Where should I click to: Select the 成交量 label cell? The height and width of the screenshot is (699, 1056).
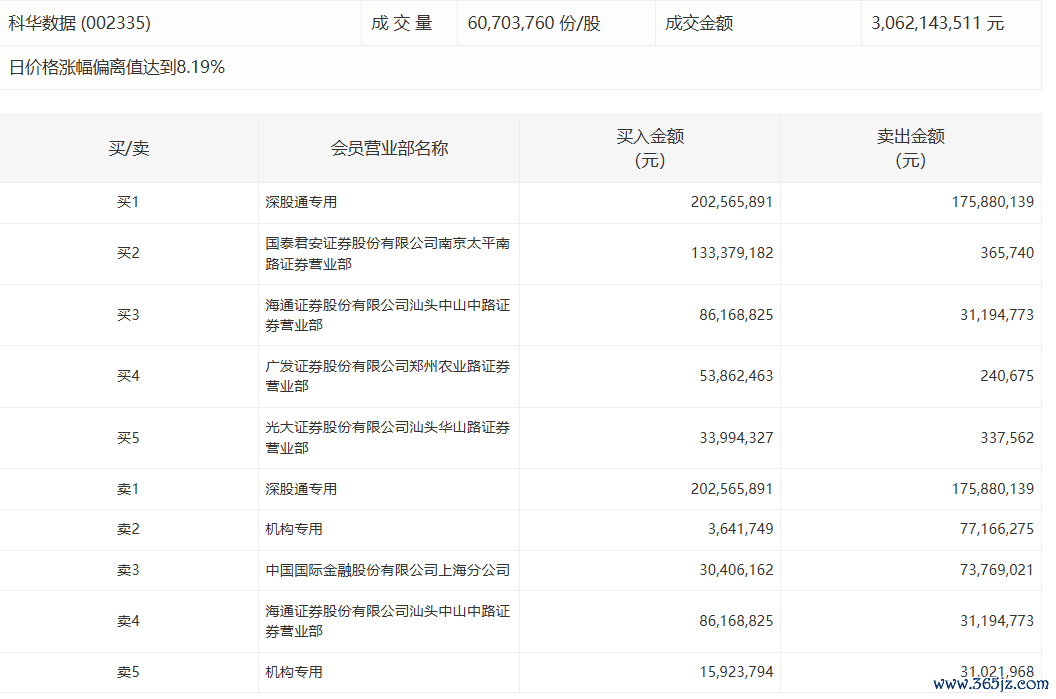(401, 23)
